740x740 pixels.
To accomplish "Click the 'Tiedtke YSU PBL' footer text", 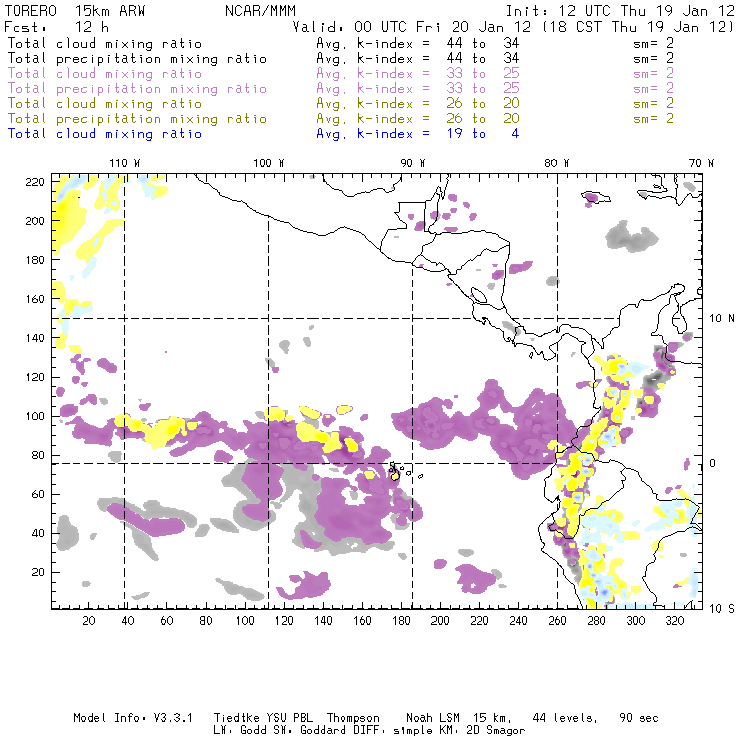I will coord(263,718).
